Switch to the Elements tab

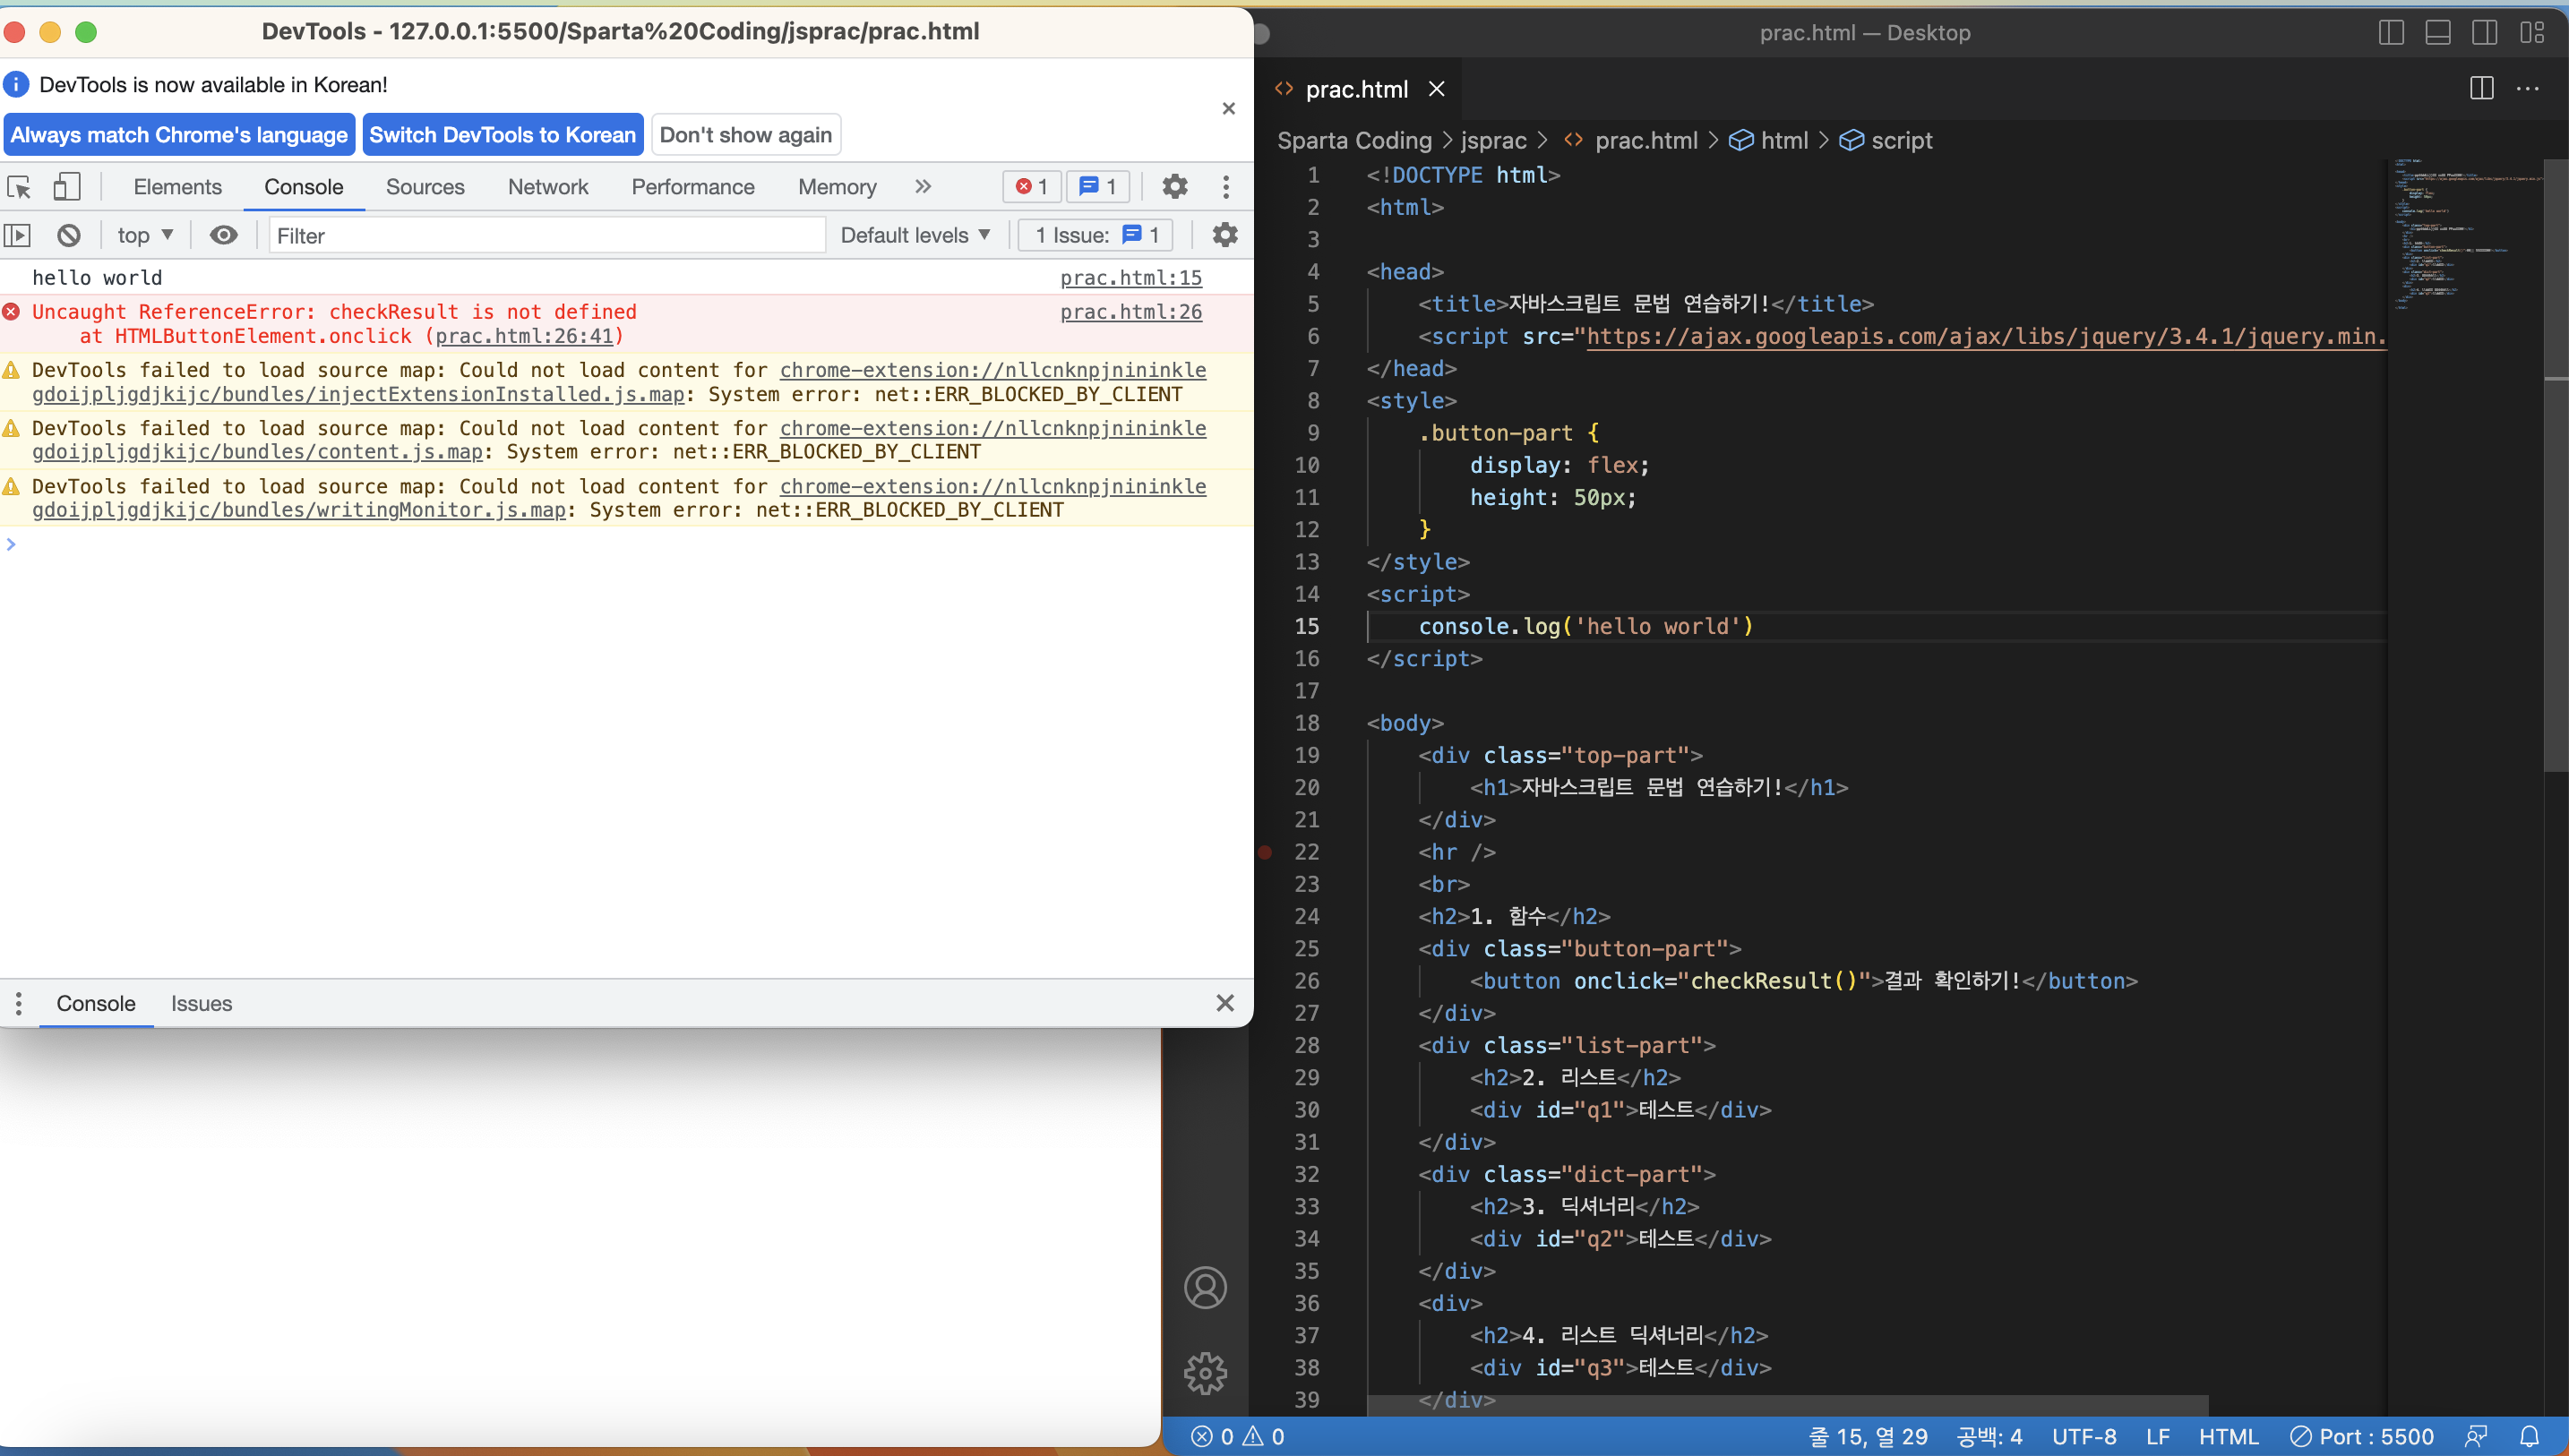tap(177, 187)
